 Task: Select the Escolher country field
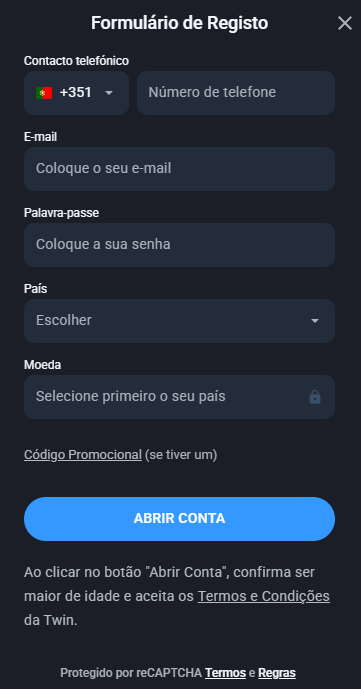tap(179, 321)
